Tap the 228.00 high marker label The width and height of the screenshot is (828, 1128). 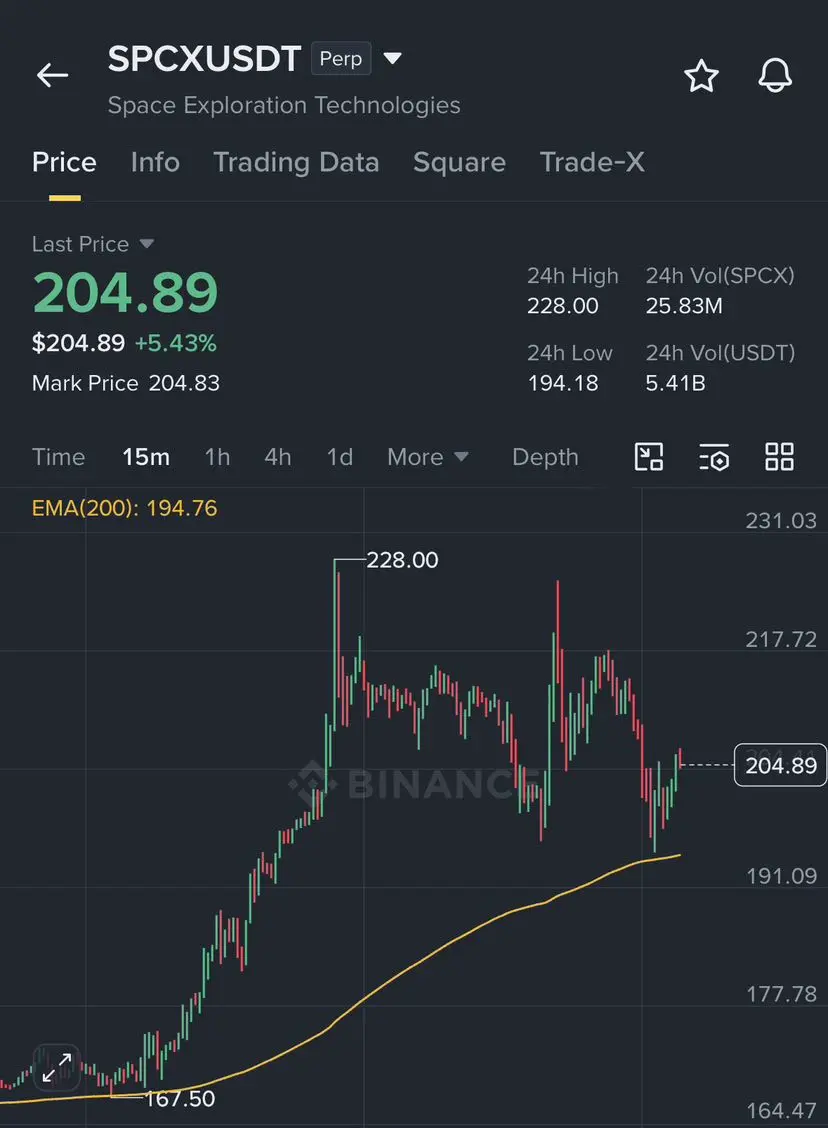coord(402,560)
